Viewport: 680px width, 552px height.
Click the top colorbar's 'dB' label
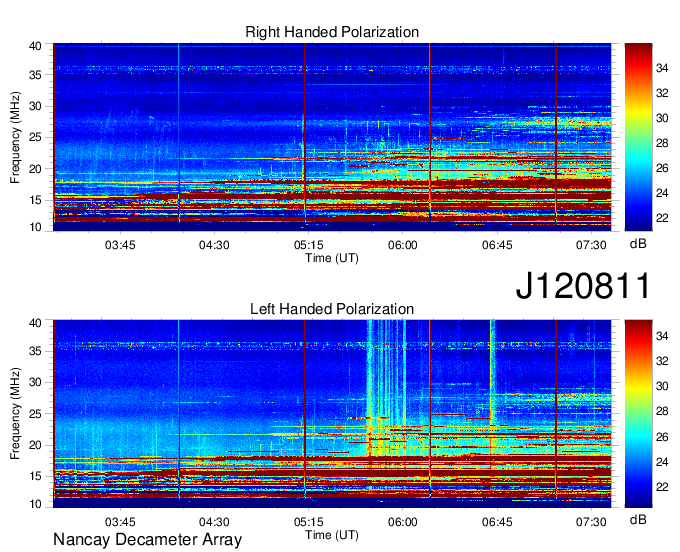pyautogui.click(x=638, y=244)
